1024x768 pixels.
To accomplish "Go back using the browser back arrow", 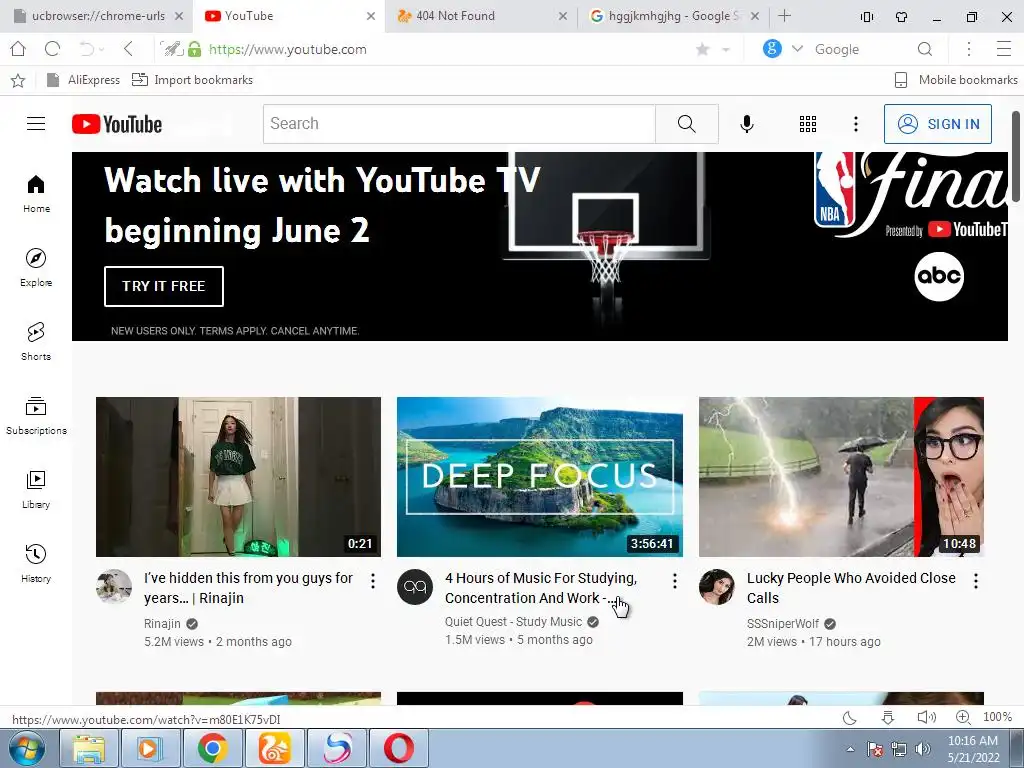I will click(128, 49).
